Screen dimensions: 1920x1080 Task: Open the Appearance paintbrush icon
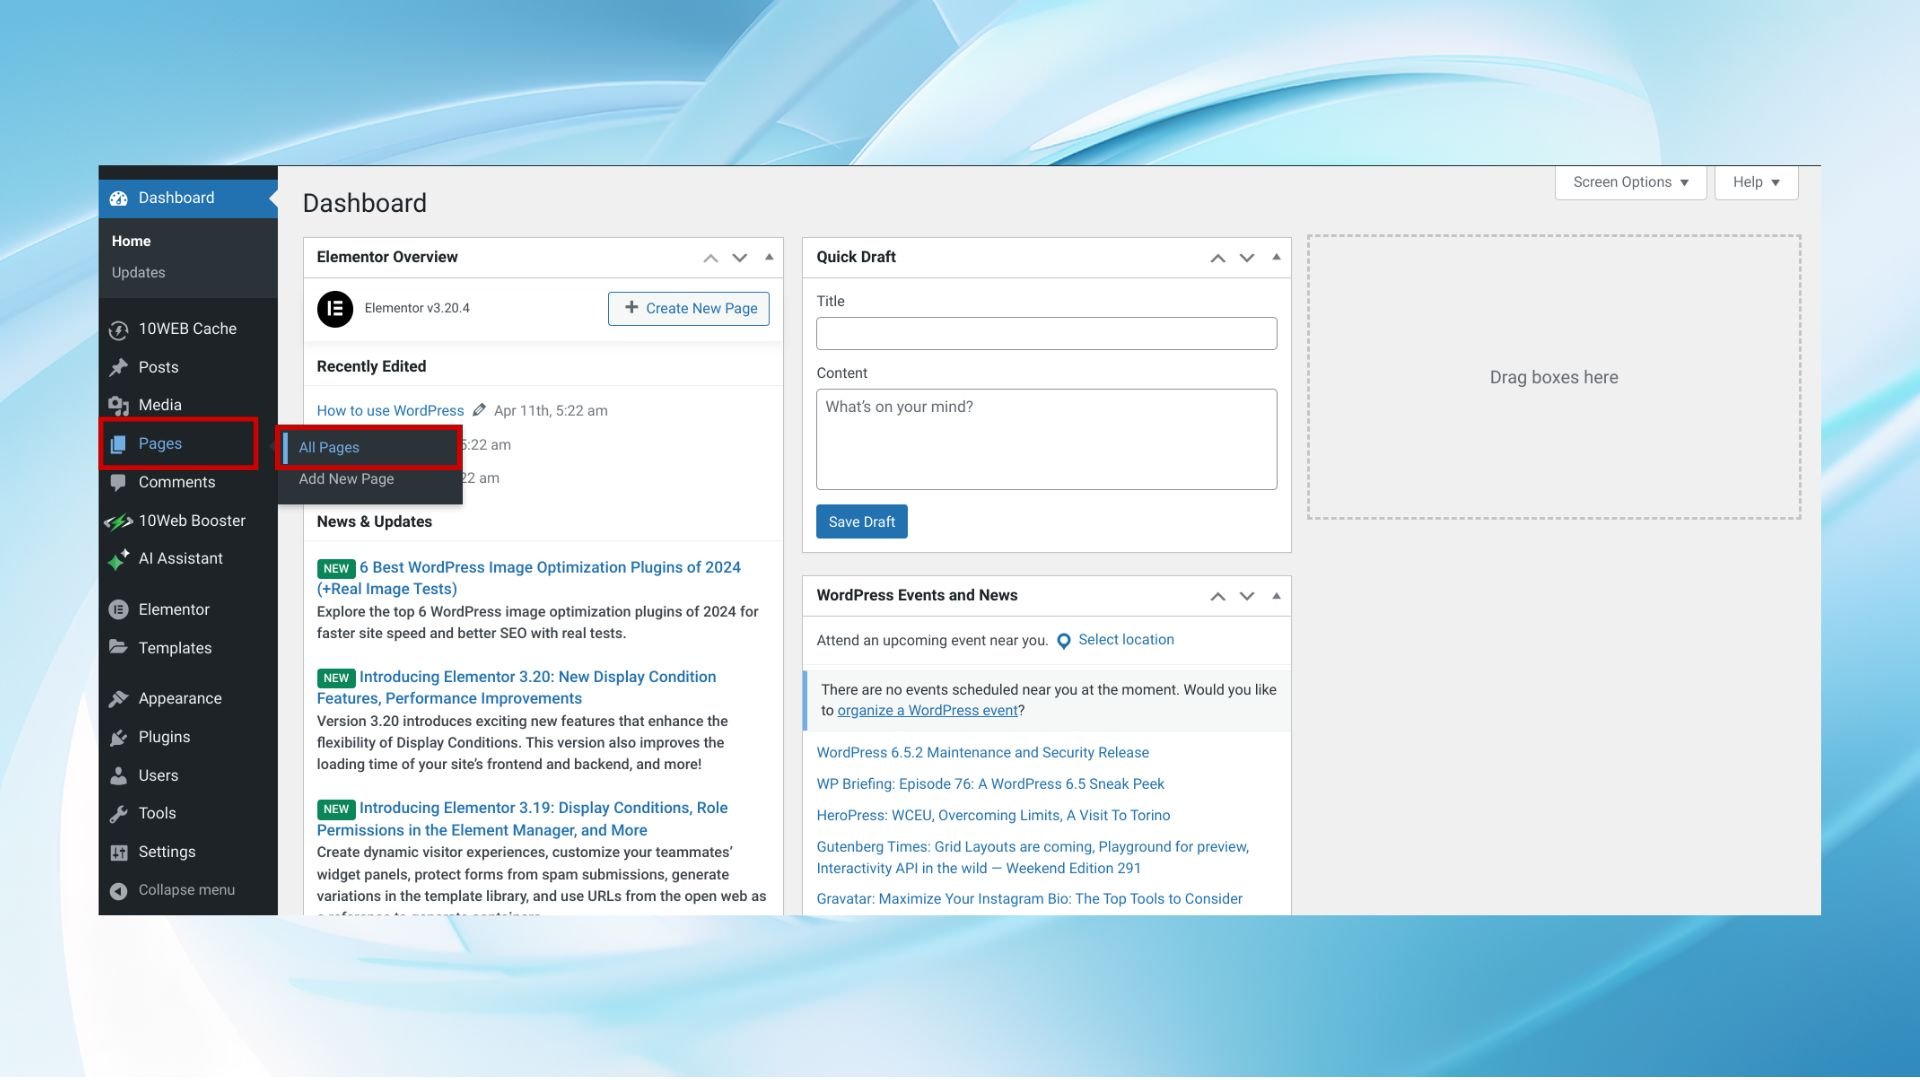pos(119,698)
